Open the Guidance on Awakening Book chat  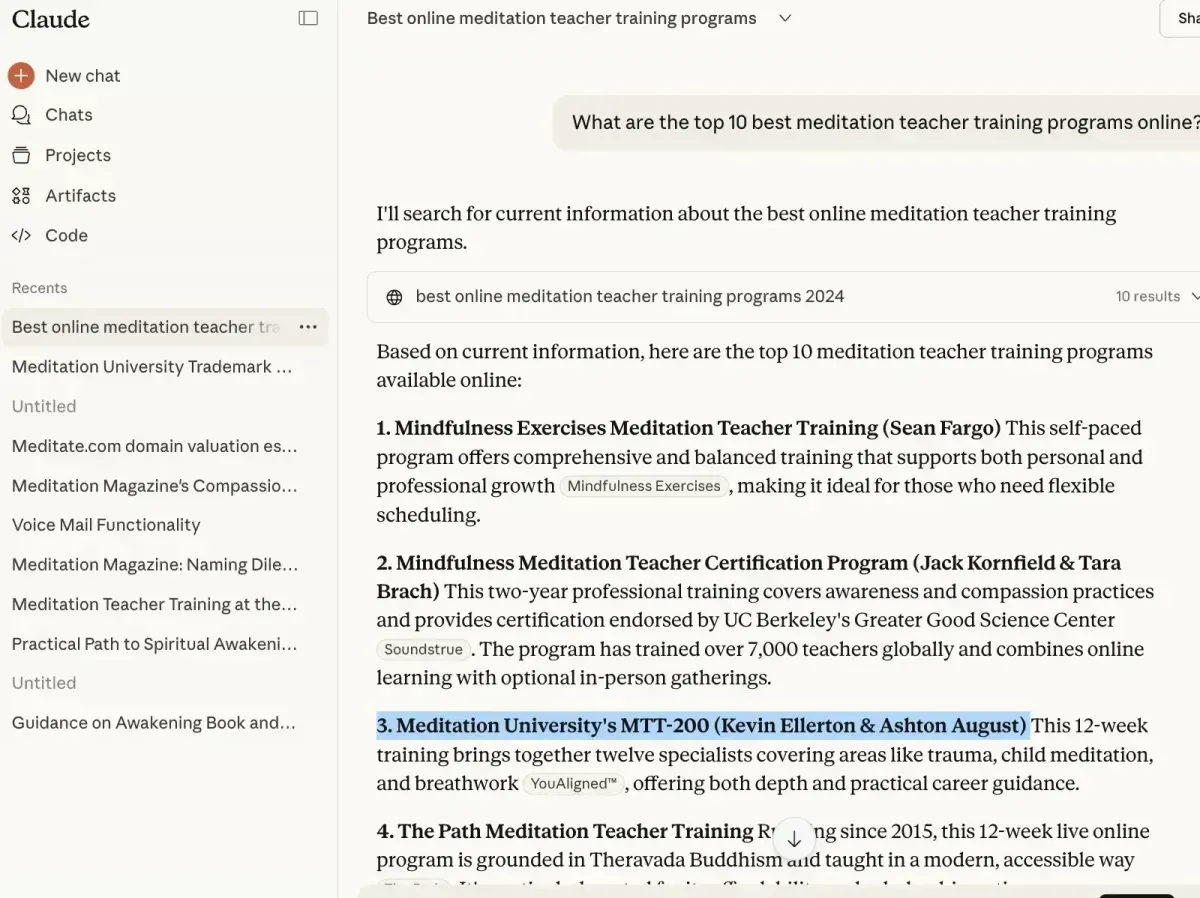tap(155, 723)
